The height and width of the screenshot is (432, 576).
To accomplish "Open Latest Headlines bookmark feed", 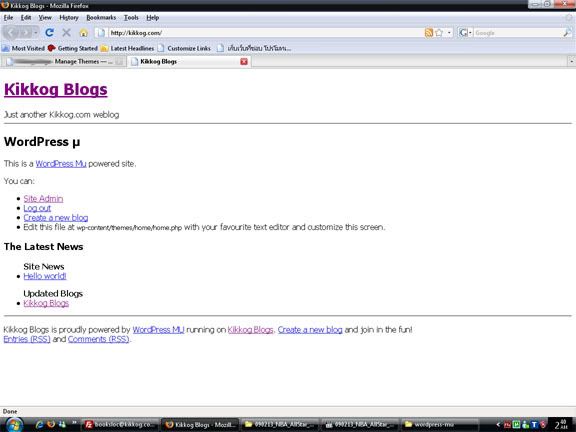I will tap(127, 48).
